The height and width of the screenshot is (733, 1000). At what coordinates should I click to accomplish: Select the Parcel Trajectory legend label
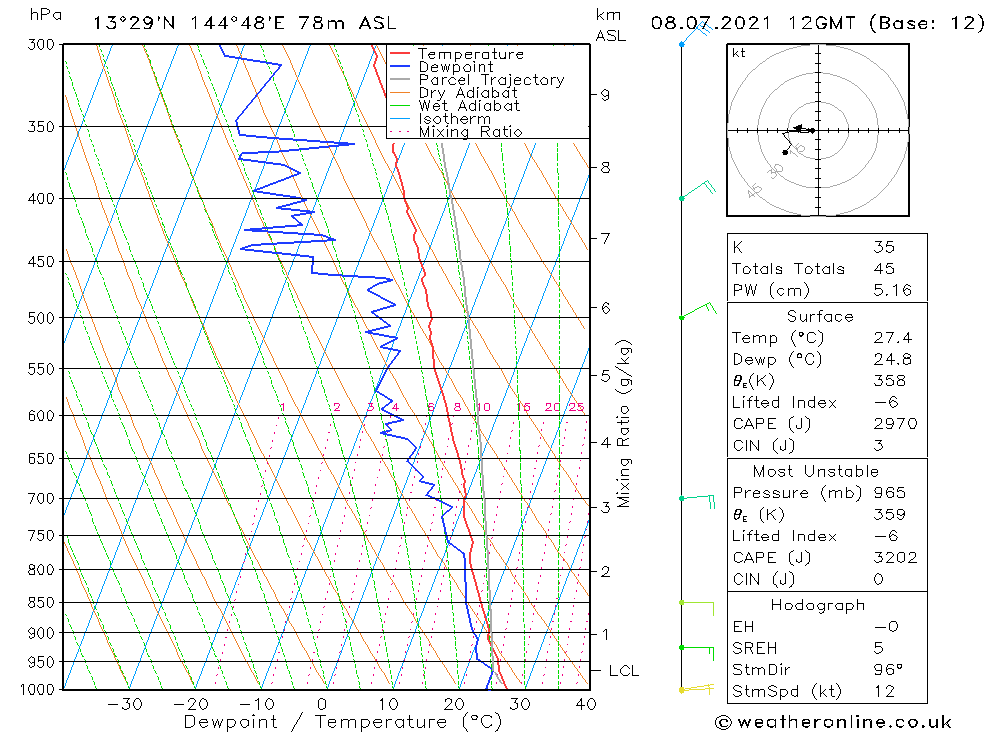coord(491,80)
